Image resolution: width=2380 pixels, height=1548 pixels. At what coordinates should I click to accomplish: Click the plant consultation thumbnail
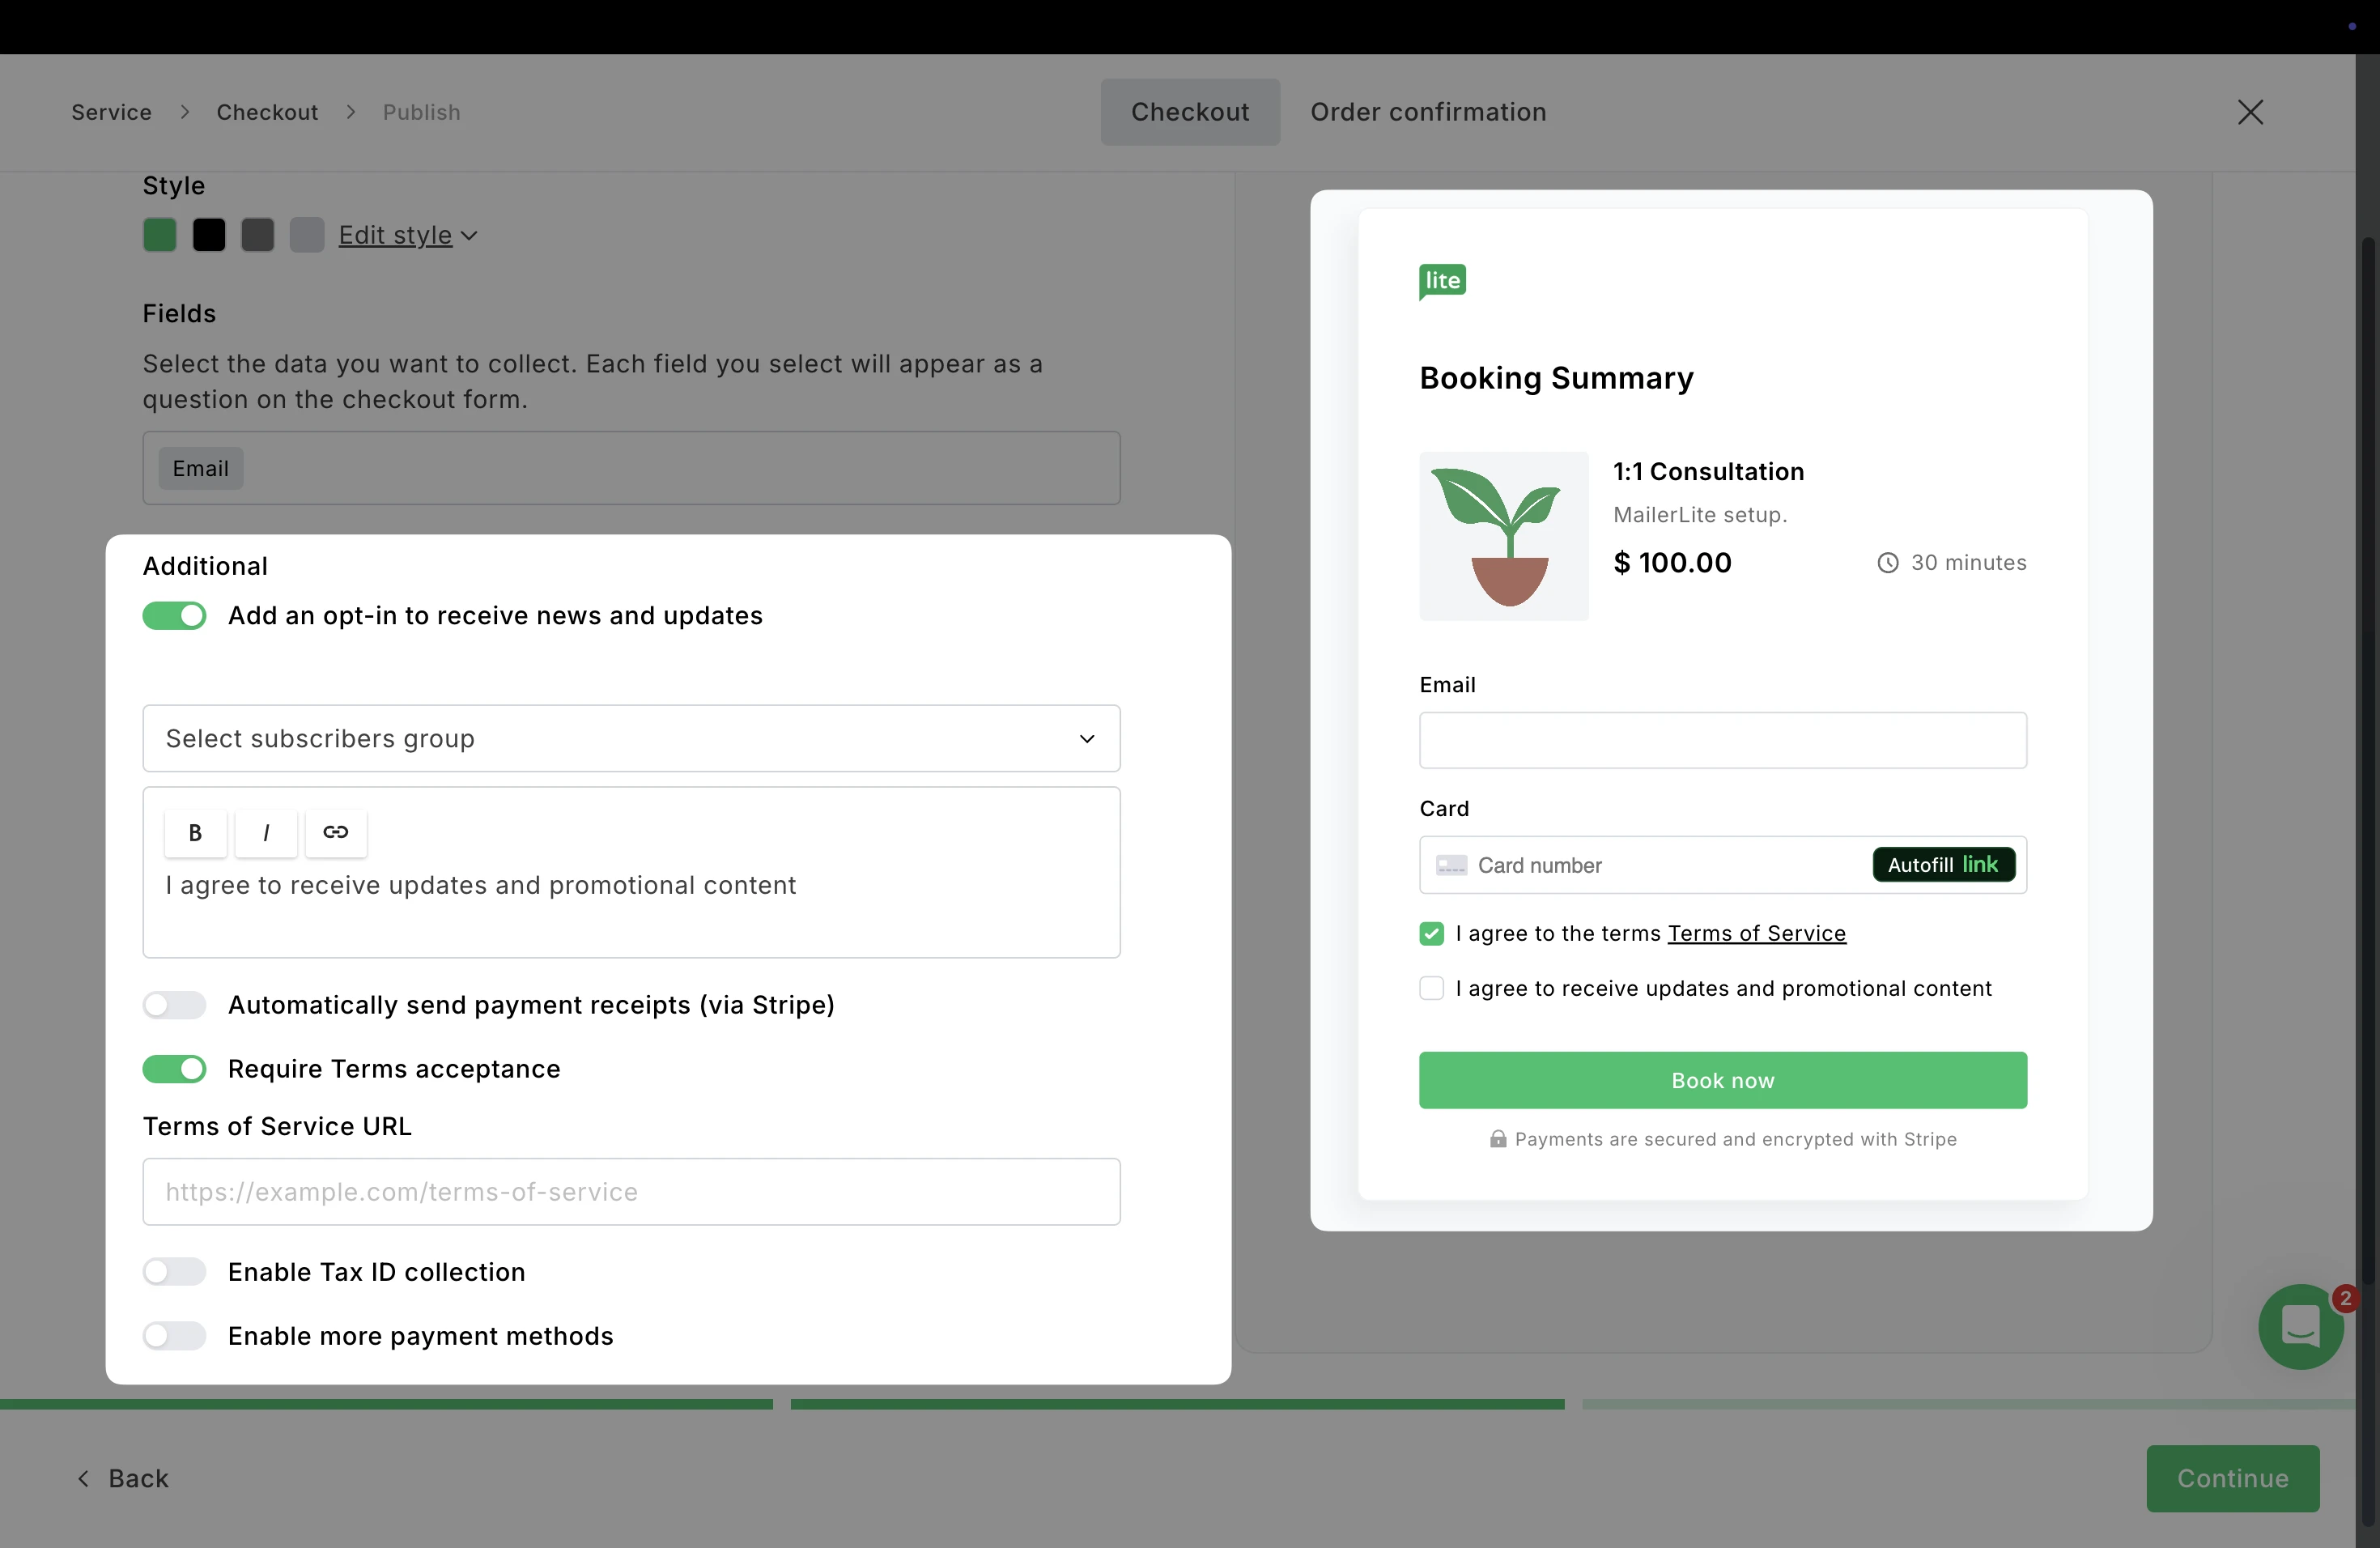[1503, 536]
